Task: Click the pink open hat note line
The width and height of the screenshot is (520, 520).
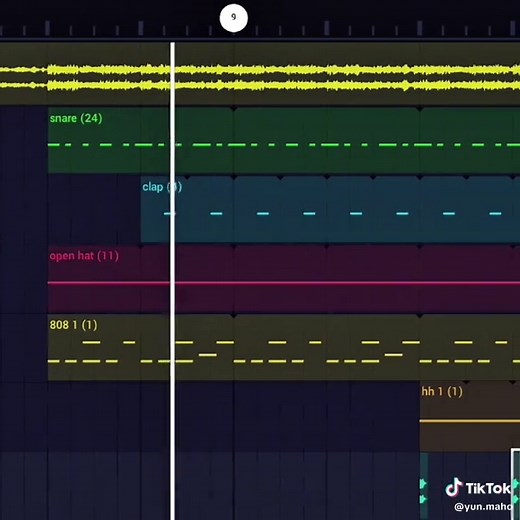Action: tap(284, 283)
